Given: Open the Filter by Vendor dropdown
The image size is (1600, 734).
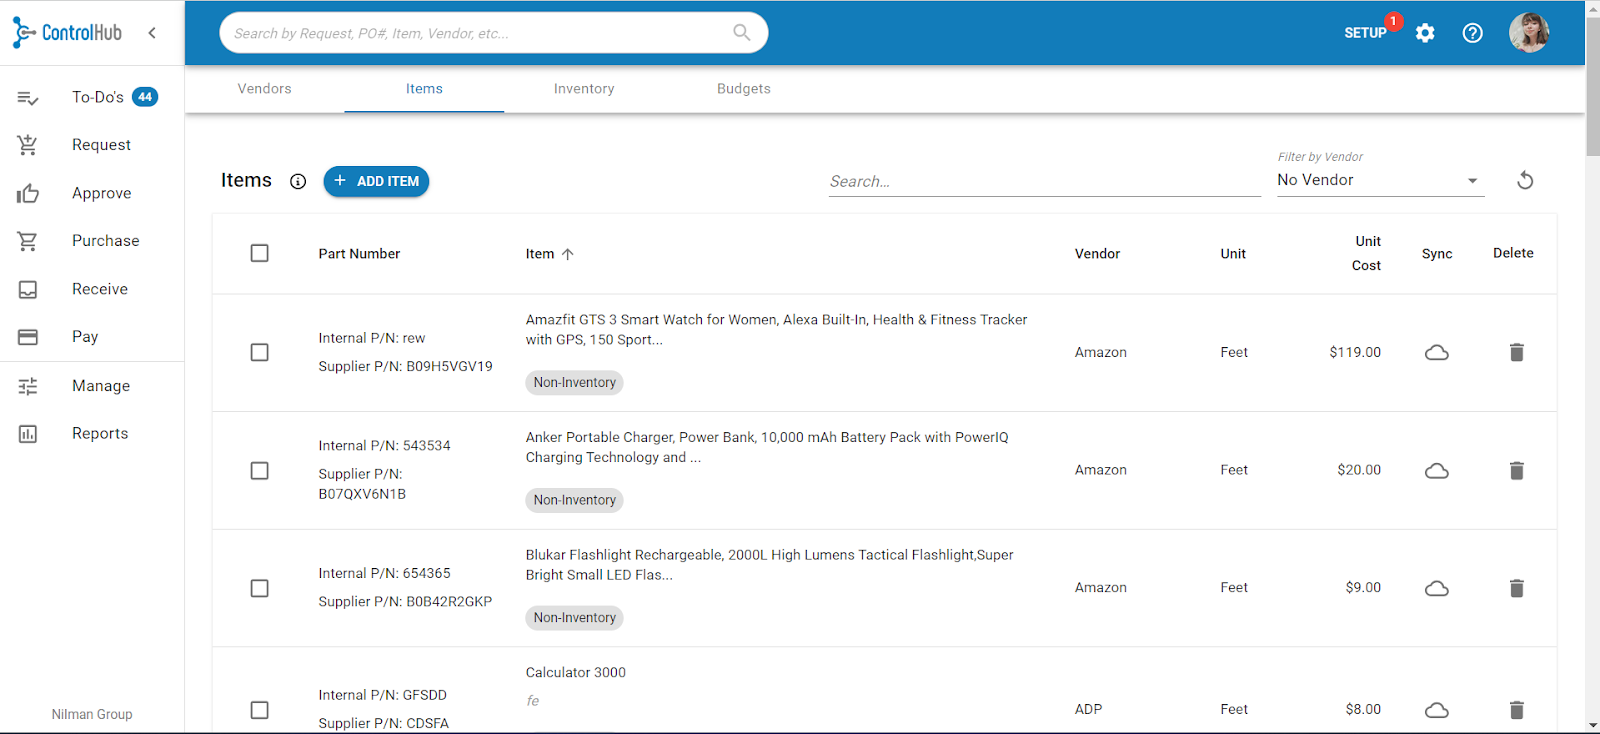Looking at the screenshot, I should point(1380,180).
